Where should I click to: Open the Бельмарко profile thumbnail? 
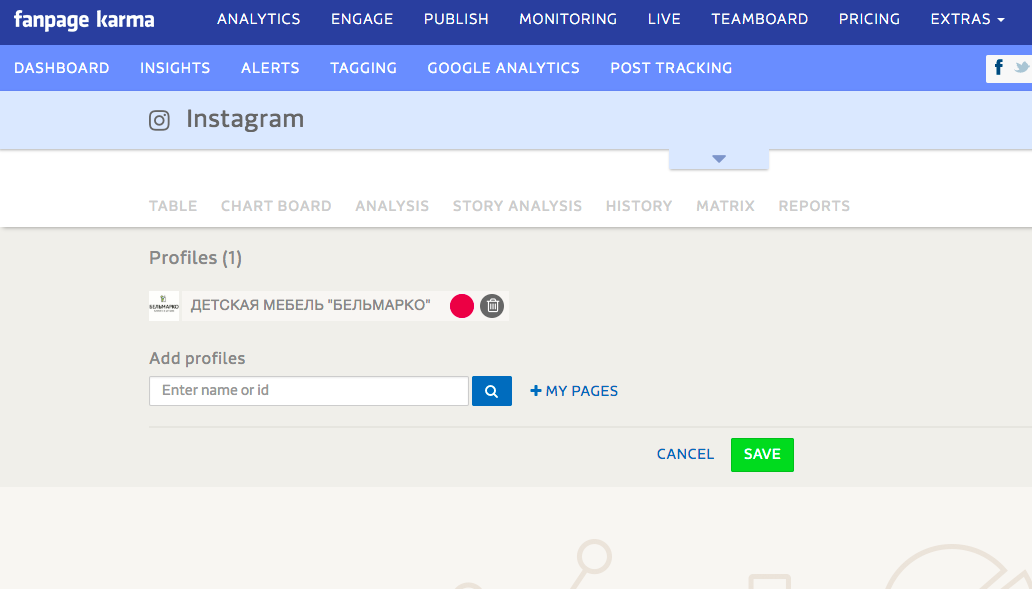164,306
